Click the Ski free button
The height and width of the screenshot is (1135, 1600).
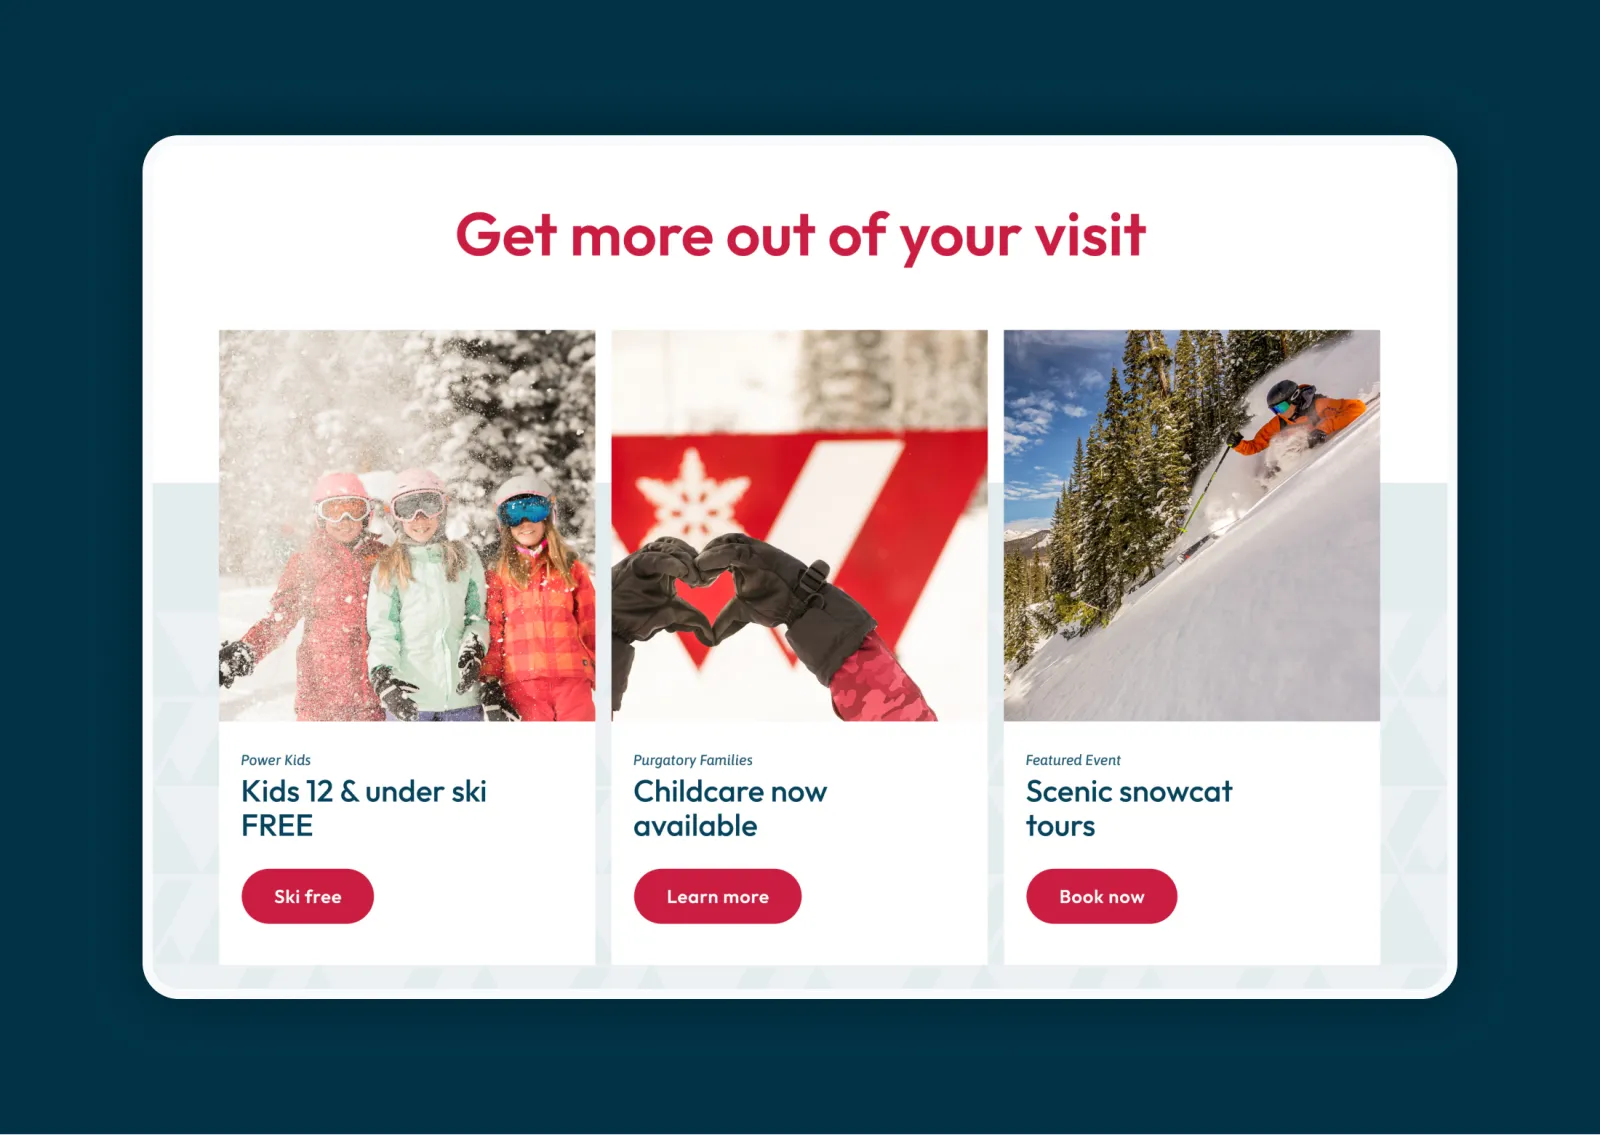click(307, 896)
